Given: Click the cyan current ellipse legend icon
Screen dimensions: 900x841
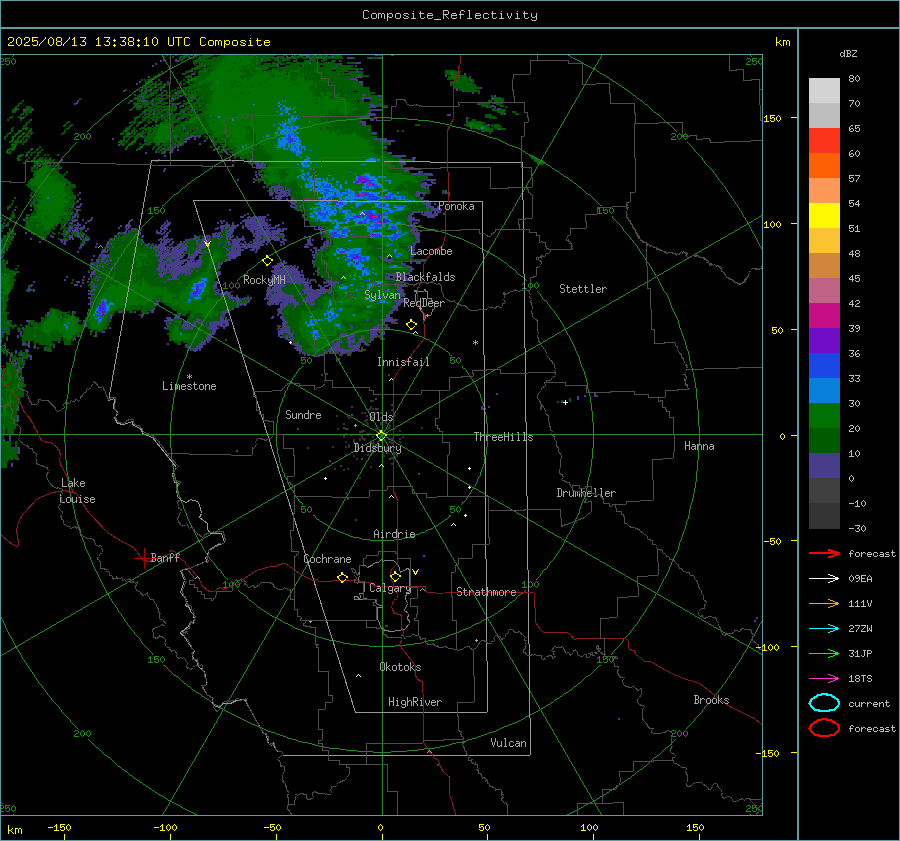Looking at the screenshot, I should (824, 703).
